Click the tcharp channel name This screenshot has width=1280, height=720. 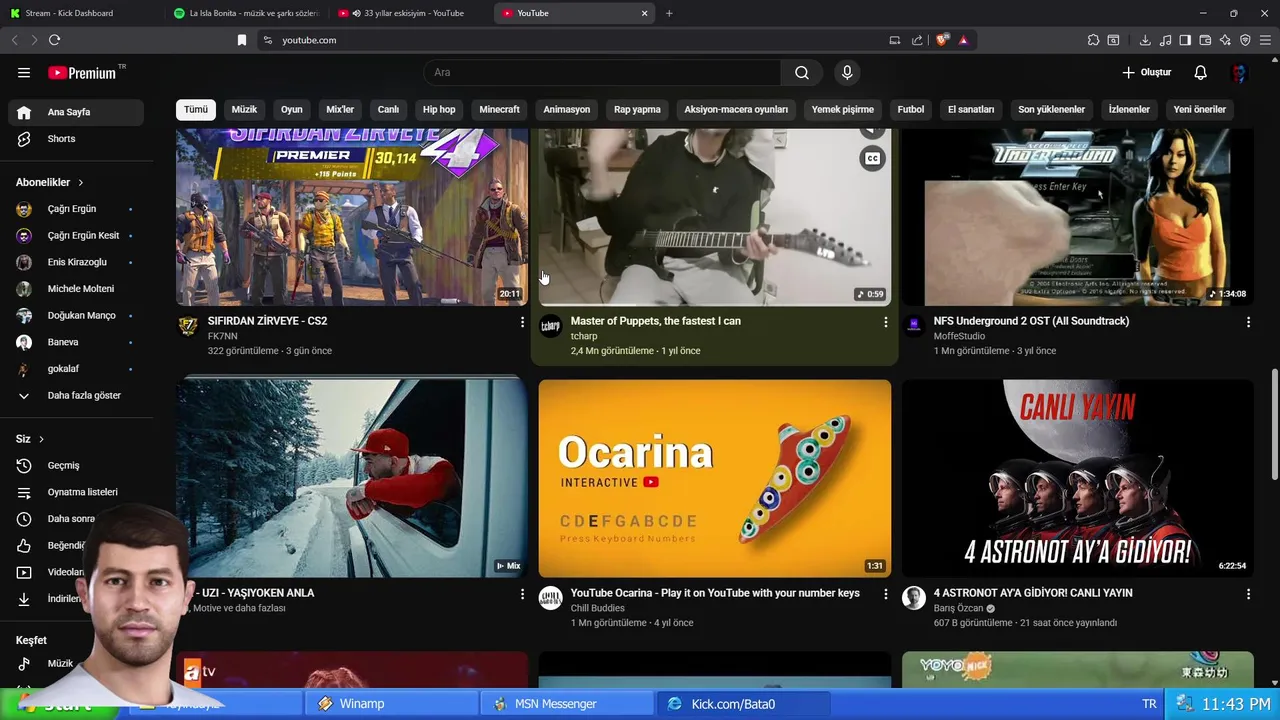pyautogui.click(x=584, y=336)
